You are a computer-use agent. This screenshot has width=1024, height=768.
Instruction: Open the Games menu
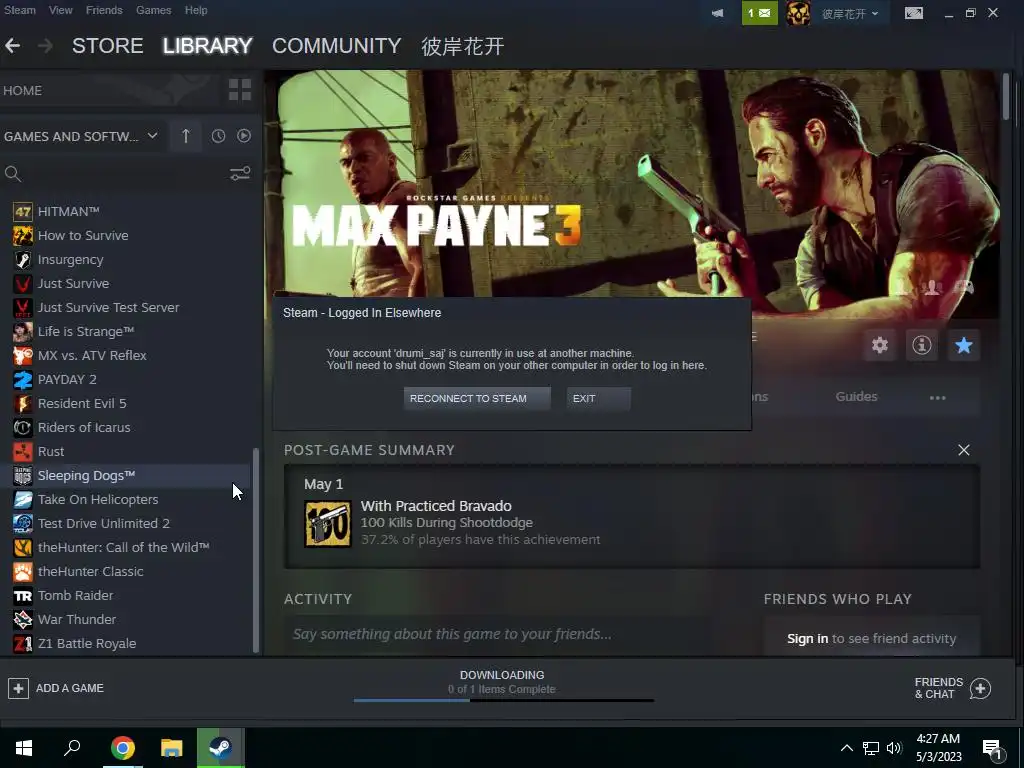[x=153, y=10]
